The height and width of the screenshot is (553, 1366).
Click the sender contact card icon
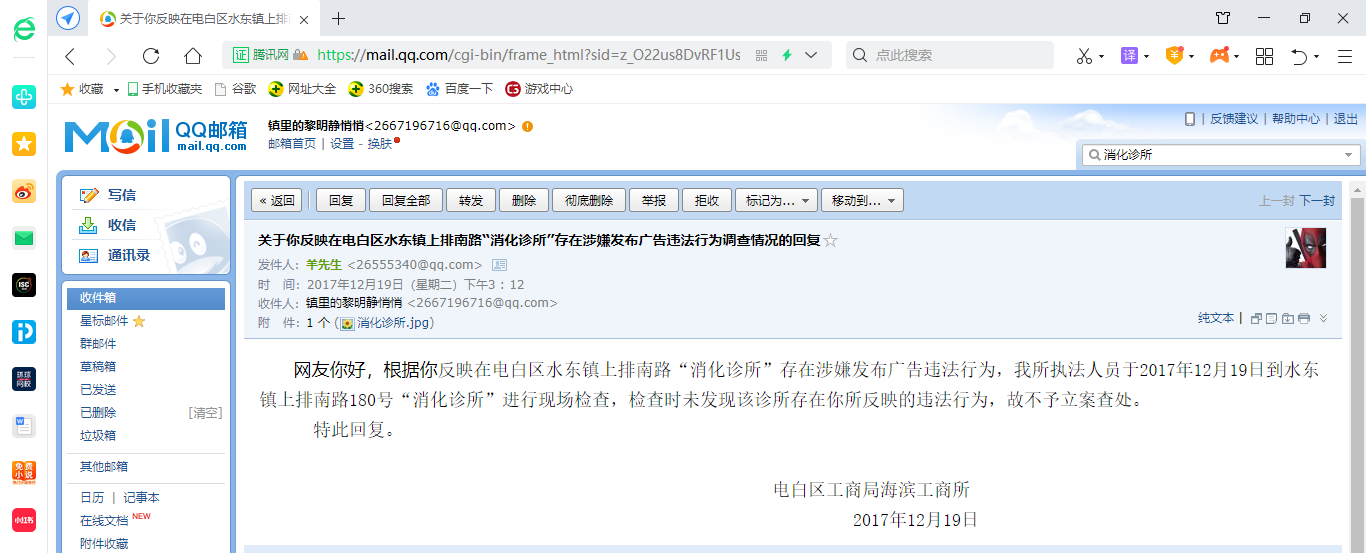click(x=499, y=265)
